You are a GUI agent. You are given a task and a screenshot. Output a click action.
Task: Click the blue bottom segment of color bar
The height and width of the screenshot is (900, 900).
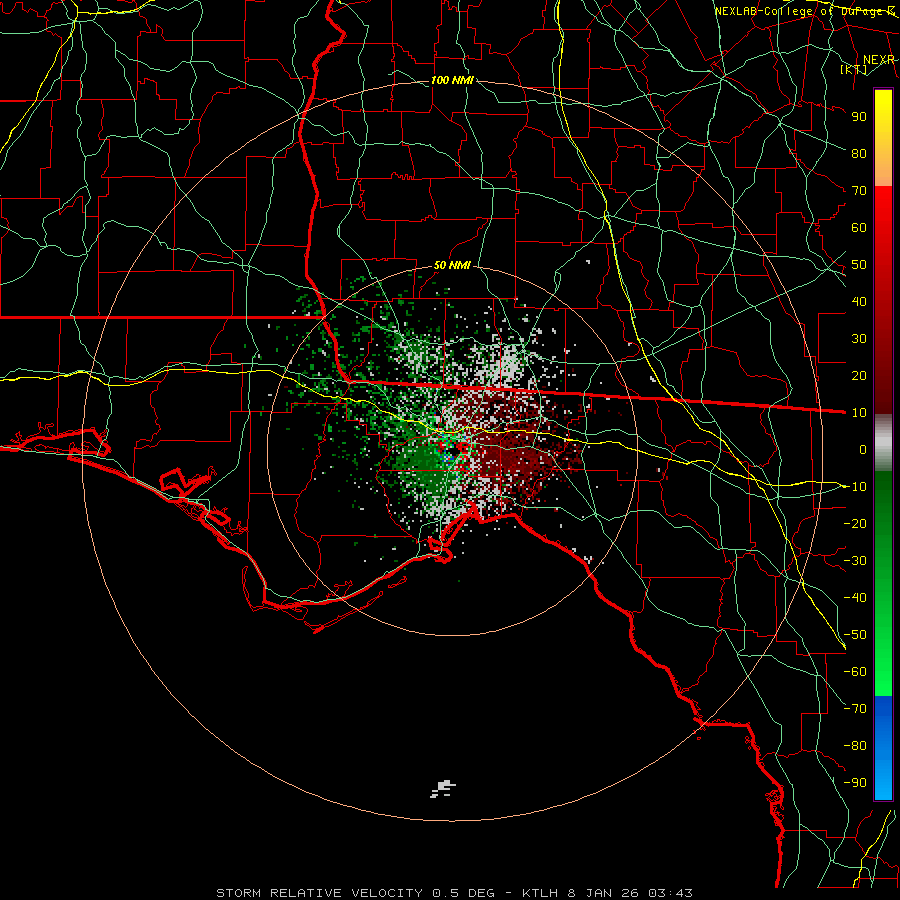883,748
